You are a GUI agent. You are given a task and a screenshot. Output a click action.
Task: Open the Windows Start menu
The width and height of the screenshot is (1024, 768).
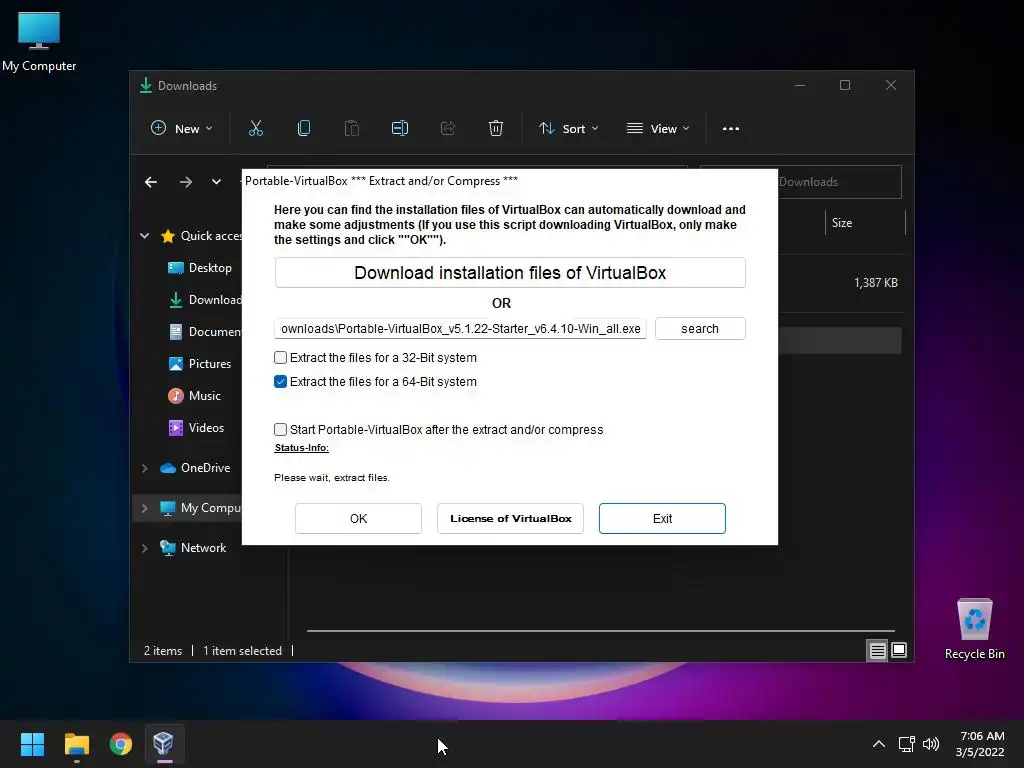[33, 744]
